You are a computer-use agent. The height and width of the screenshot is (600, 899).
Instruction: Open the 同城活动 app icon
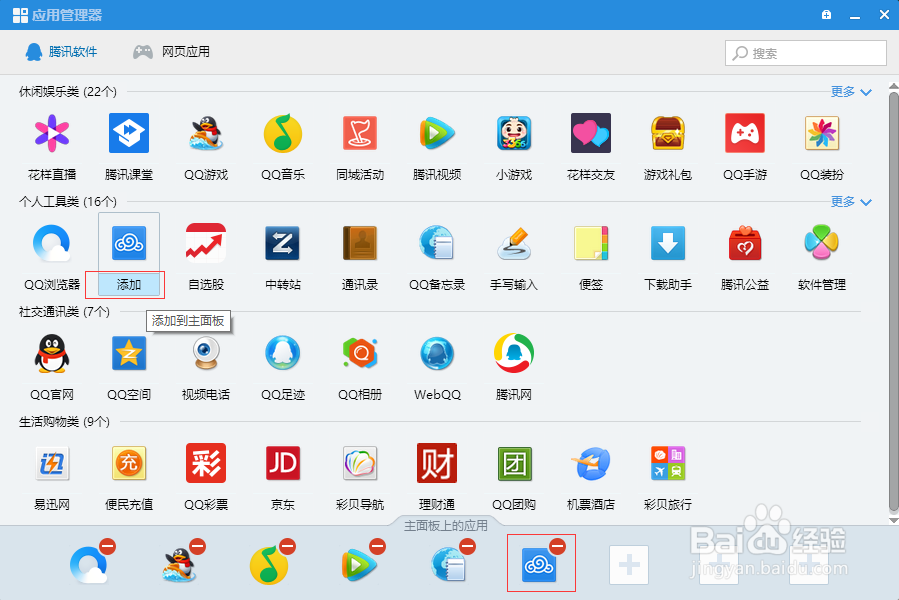point(360,133)
